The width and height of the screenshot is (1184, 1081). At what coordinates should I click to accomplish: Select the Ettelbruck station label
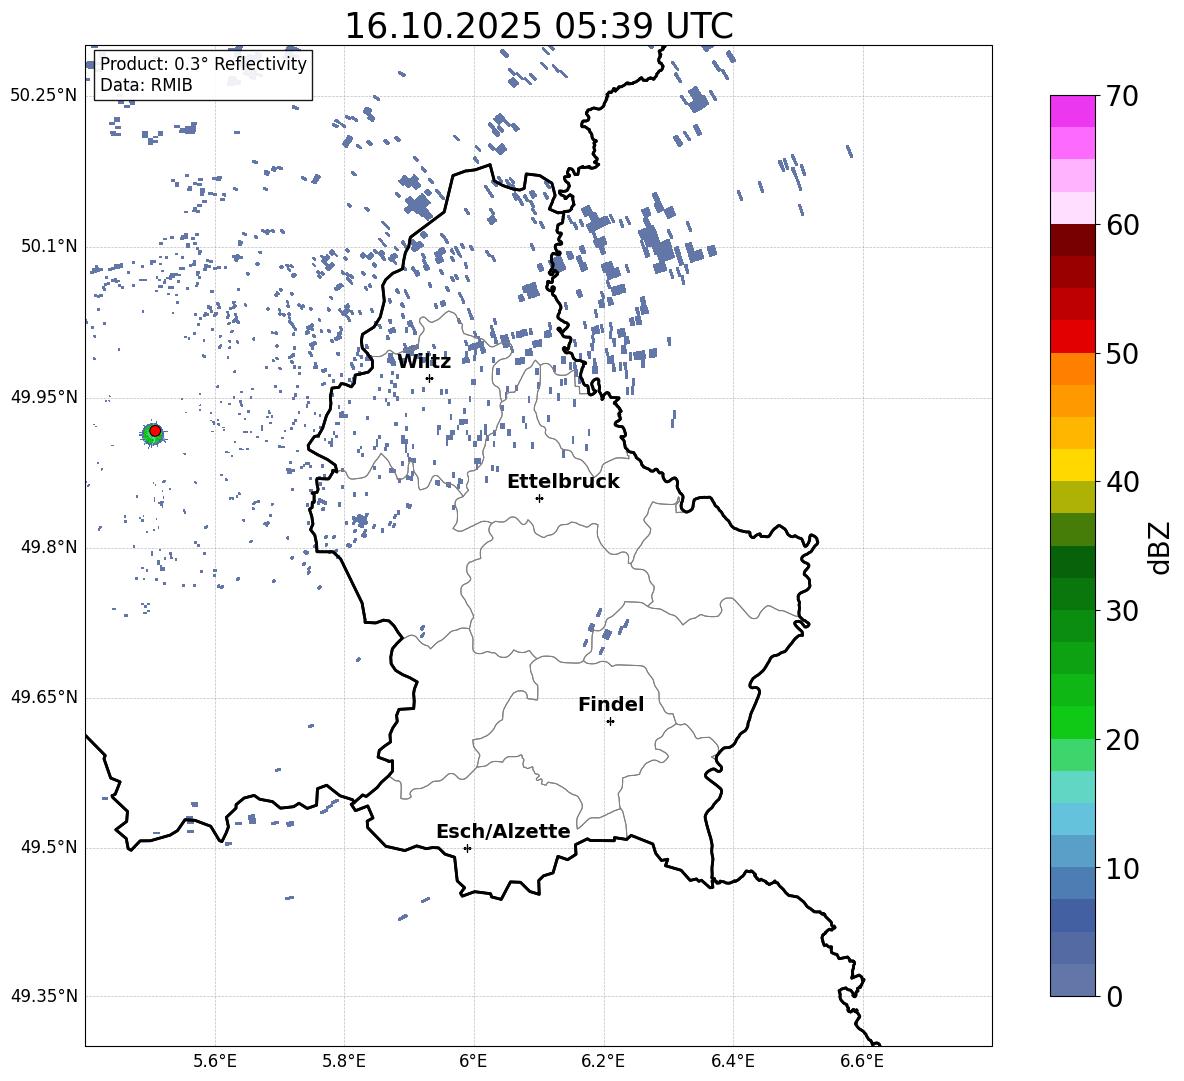(563, 482)
